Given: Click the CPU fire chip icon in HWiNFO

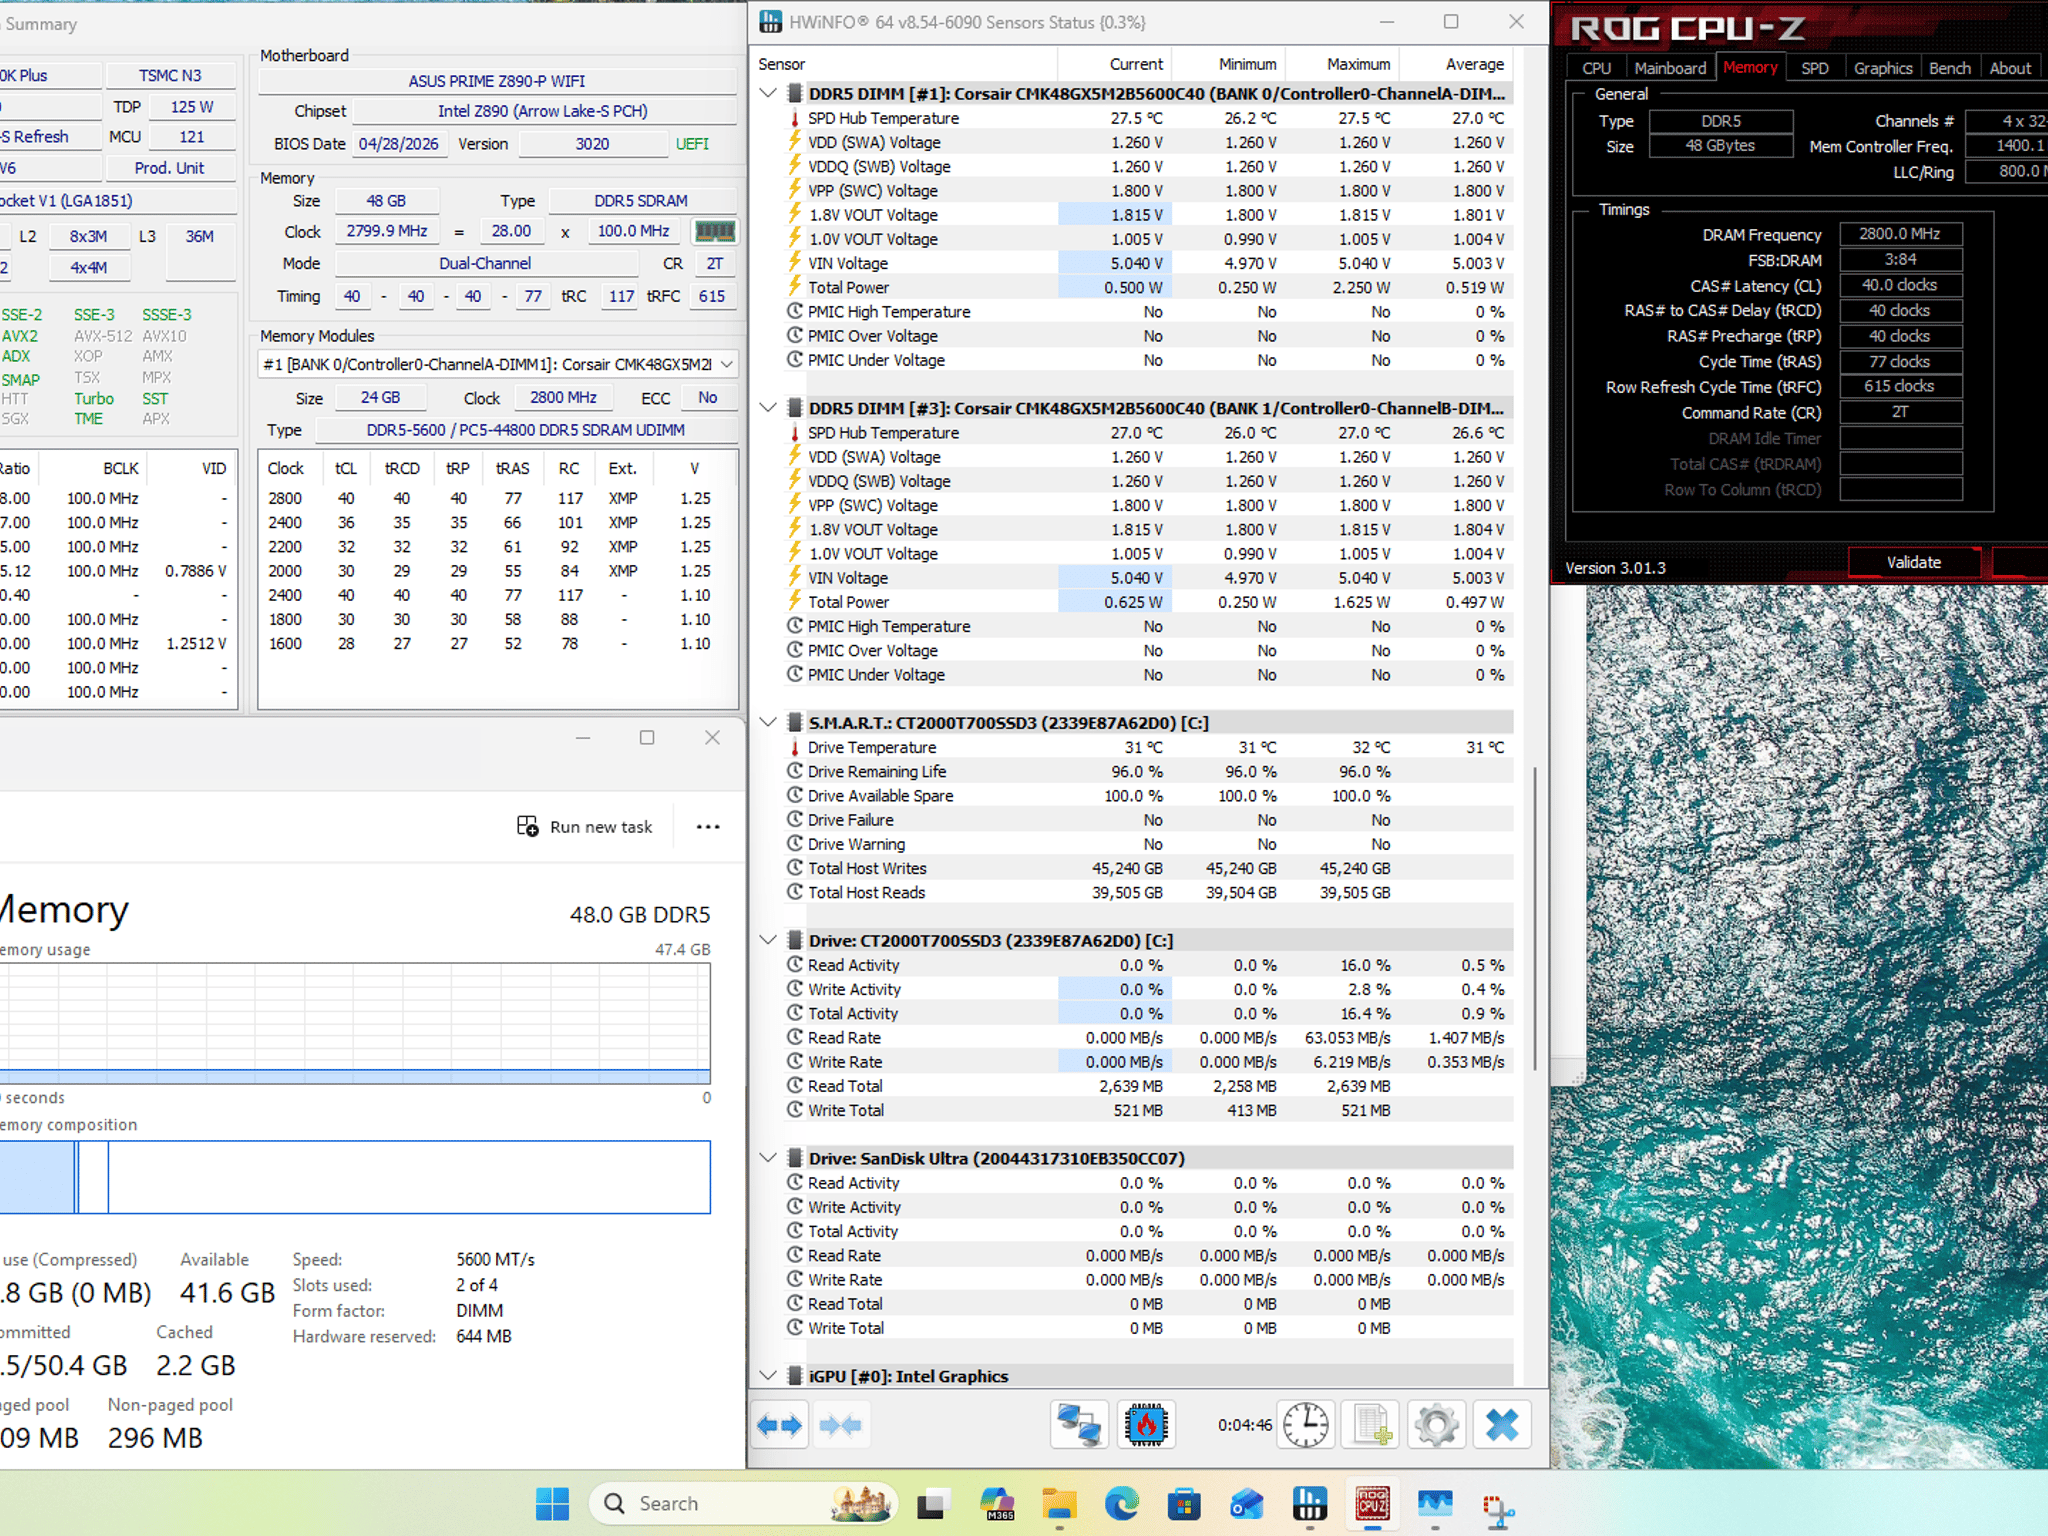Looking at the screenshot, I should point(1146,1425).
